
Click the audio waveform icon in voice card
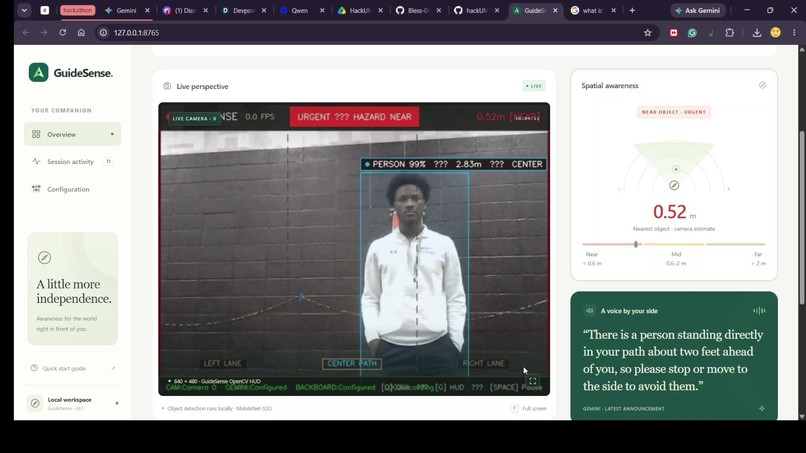click(x=759, y=311)
